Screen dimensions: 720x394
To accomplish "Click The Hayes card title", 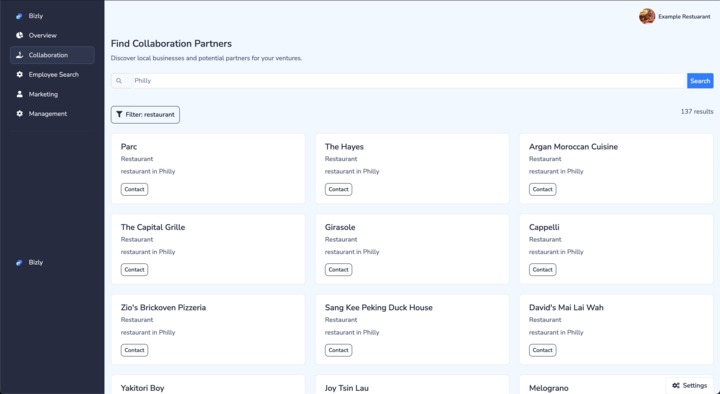I will pyautogui.click(x=344, y=147).
